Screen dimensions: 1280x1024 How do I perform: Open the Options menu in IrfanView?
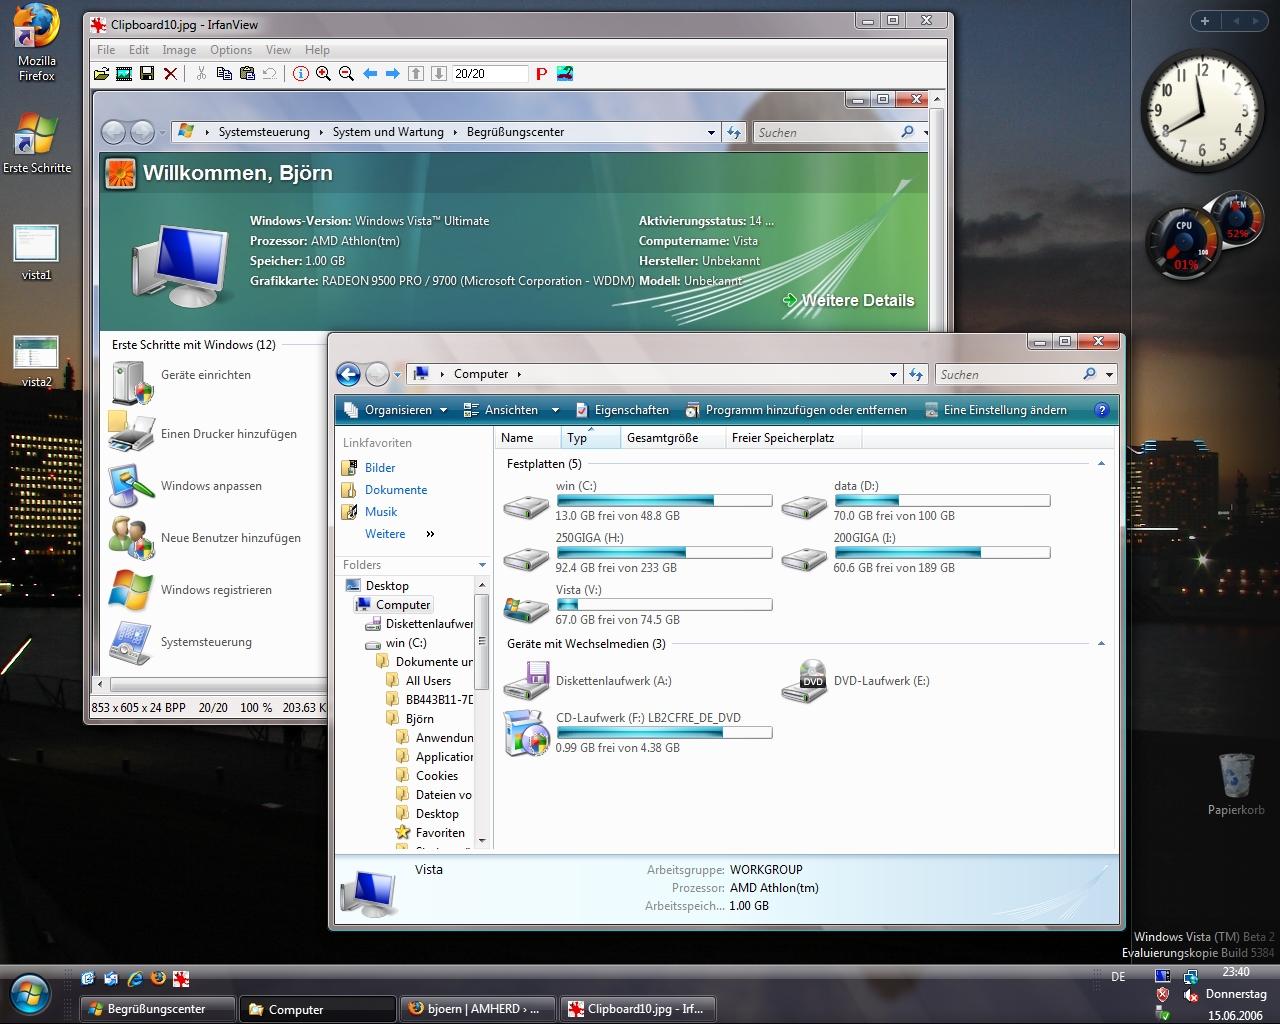(x=231, y=50)
